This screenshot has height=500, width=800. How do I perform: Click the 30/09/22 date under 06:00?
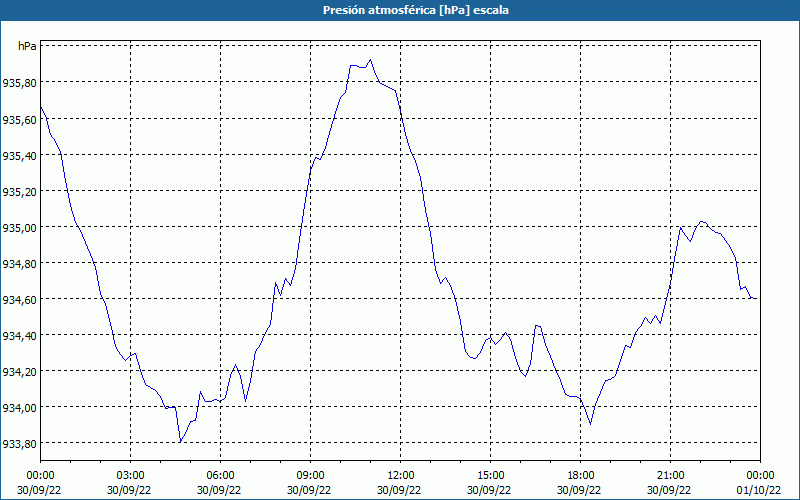(x=220, y=490)
